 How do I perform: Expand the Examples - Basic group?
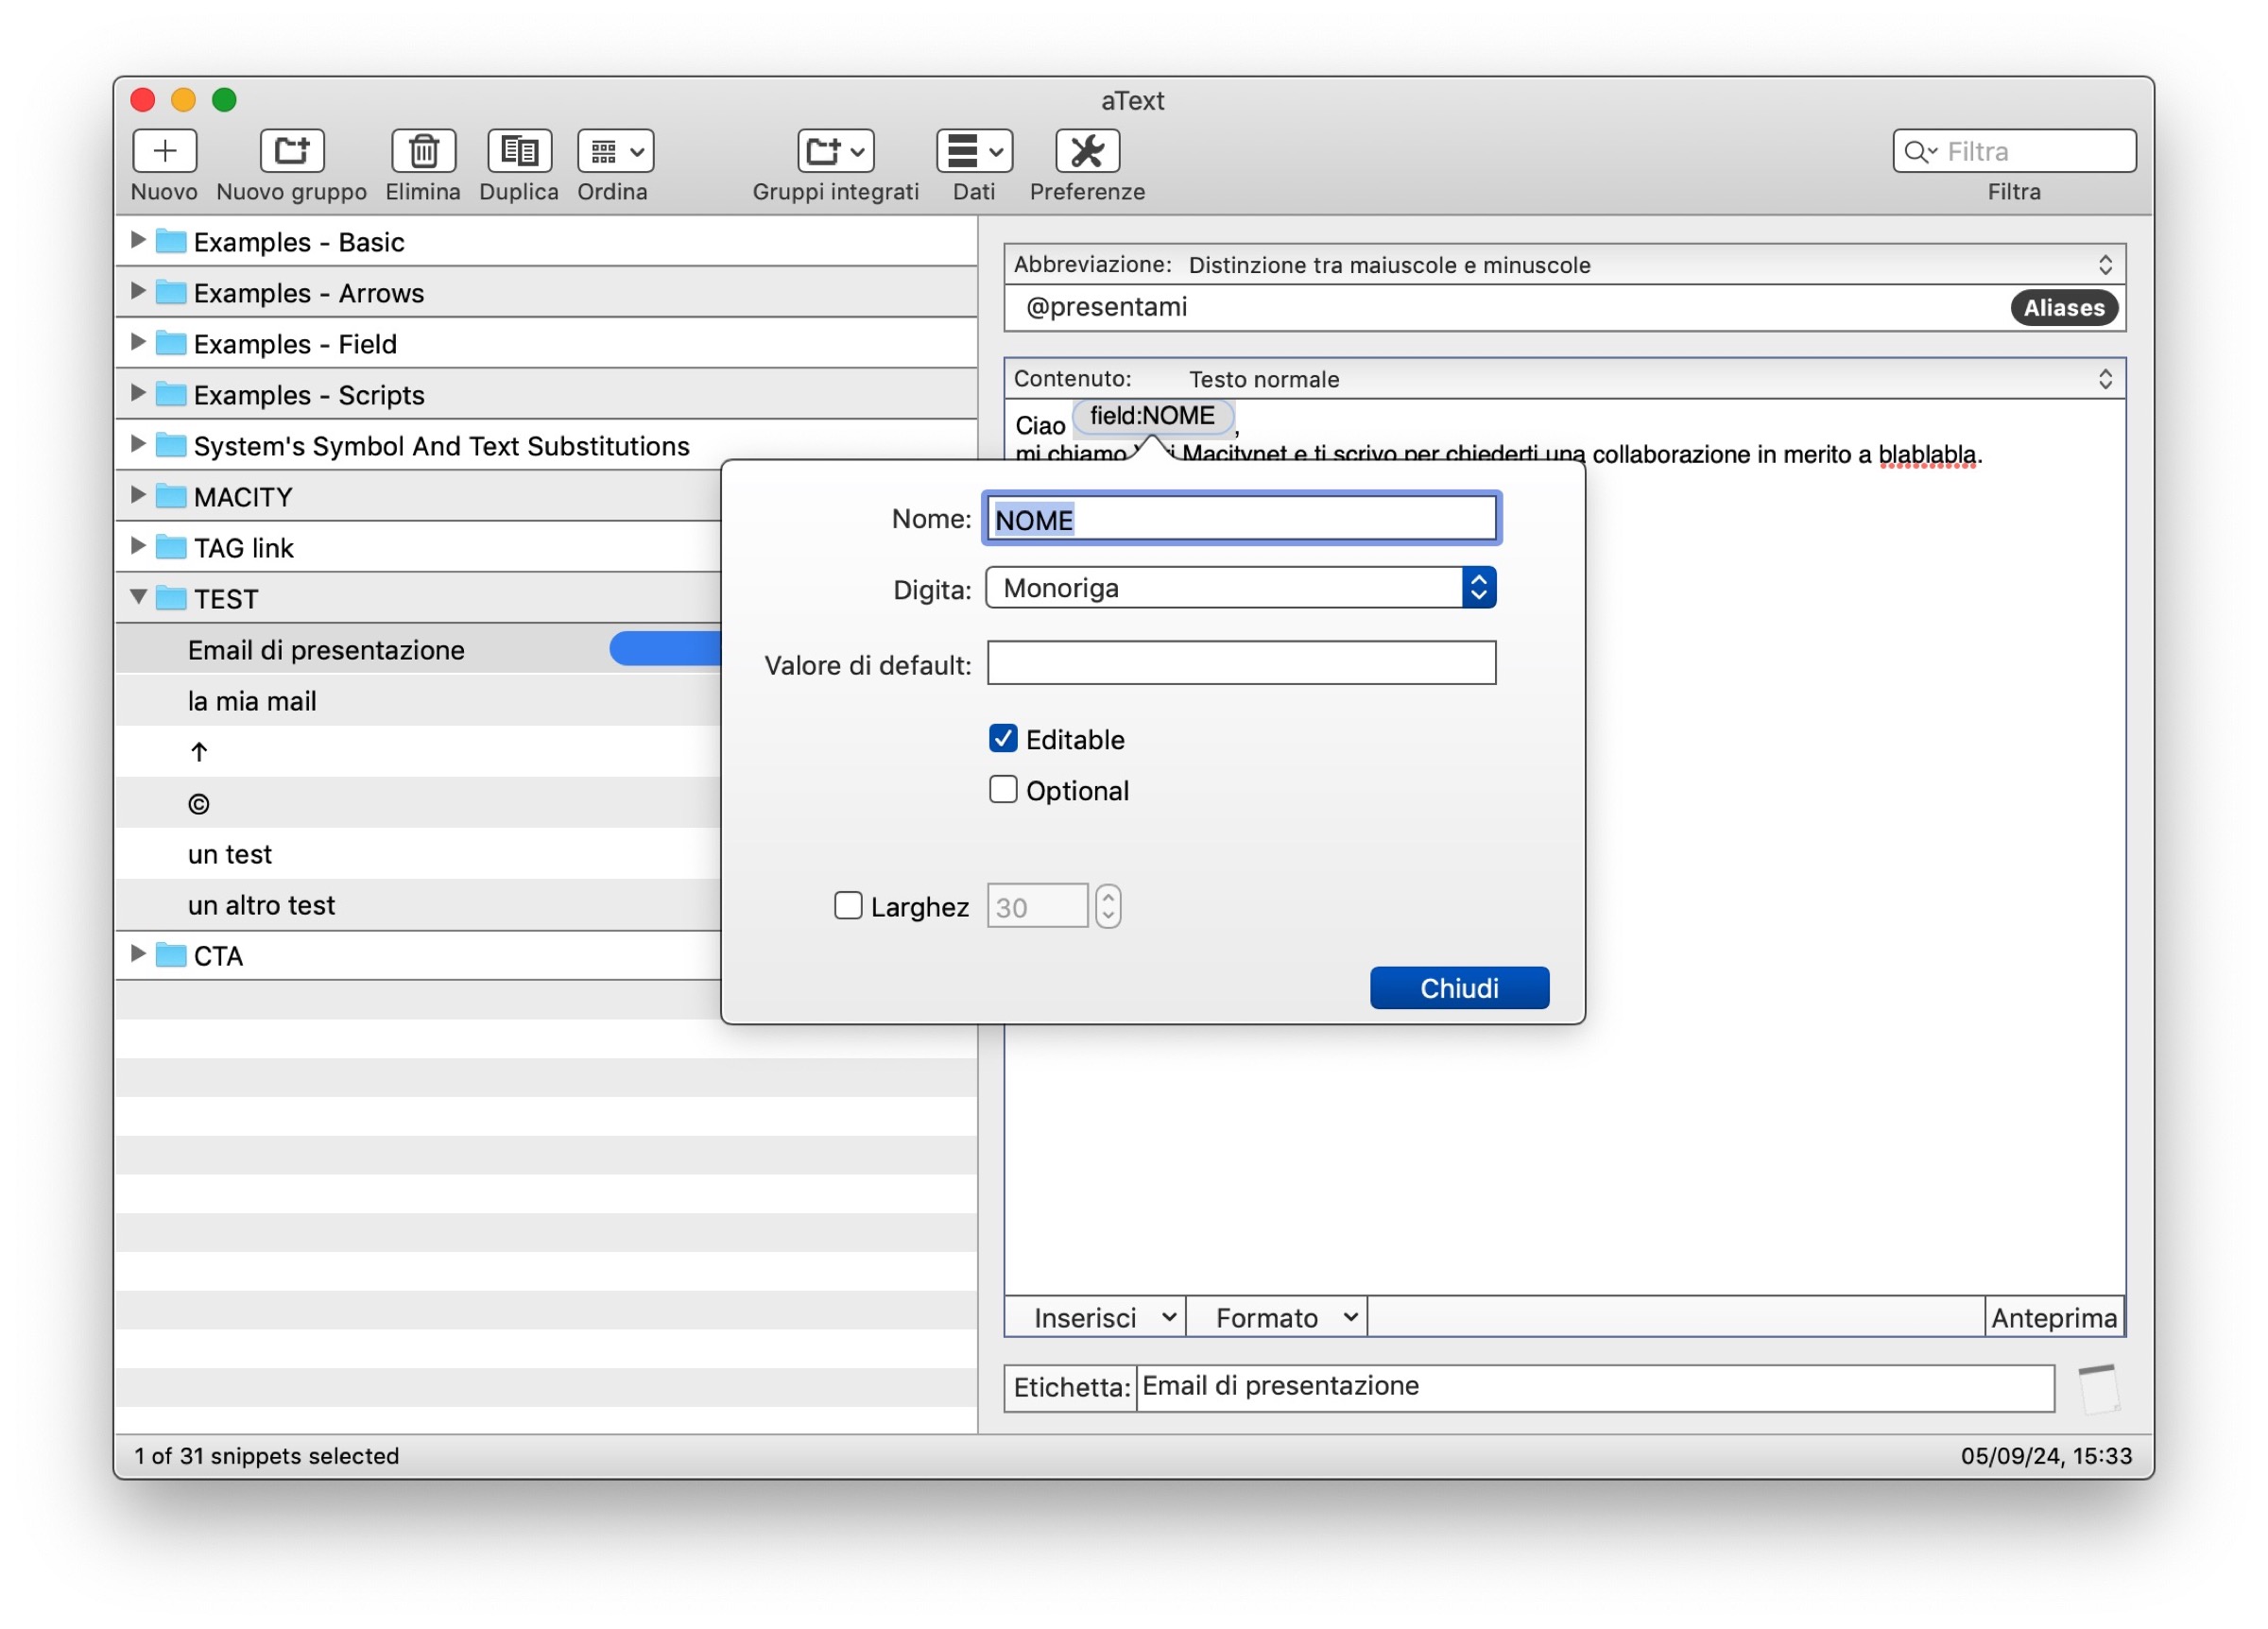tap(138, 240)
